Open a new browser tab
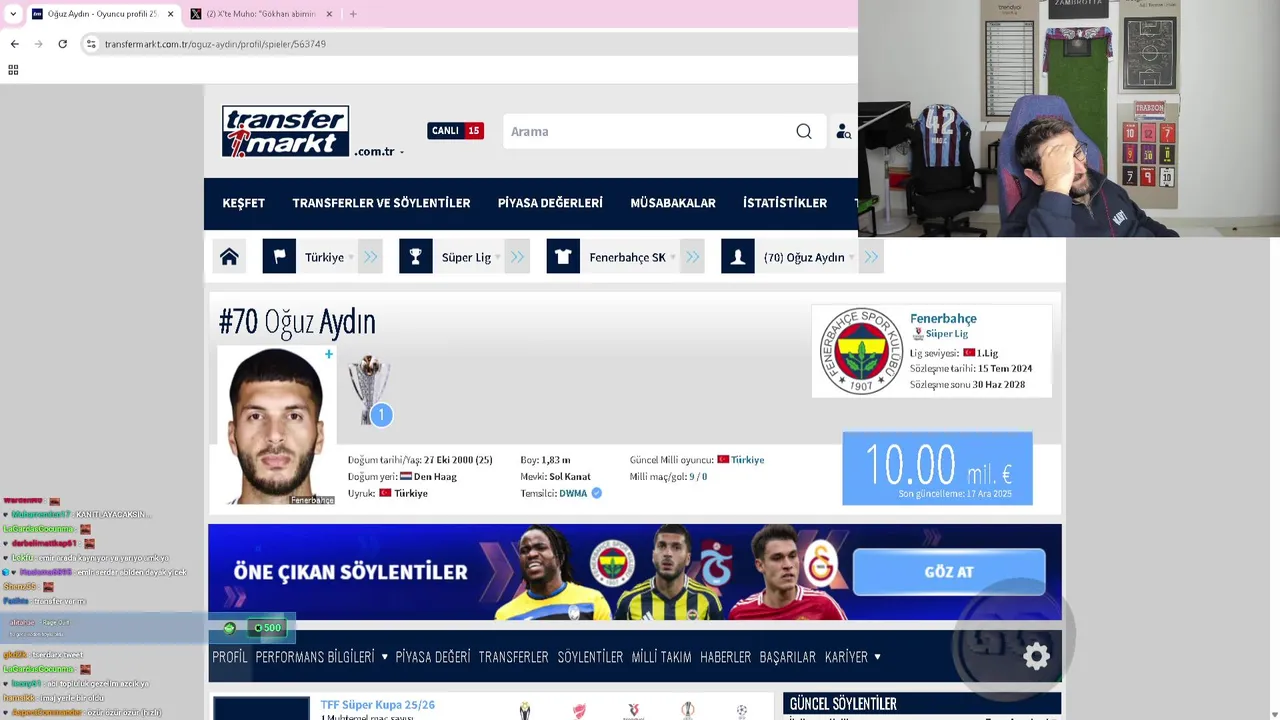 point(353,14)
